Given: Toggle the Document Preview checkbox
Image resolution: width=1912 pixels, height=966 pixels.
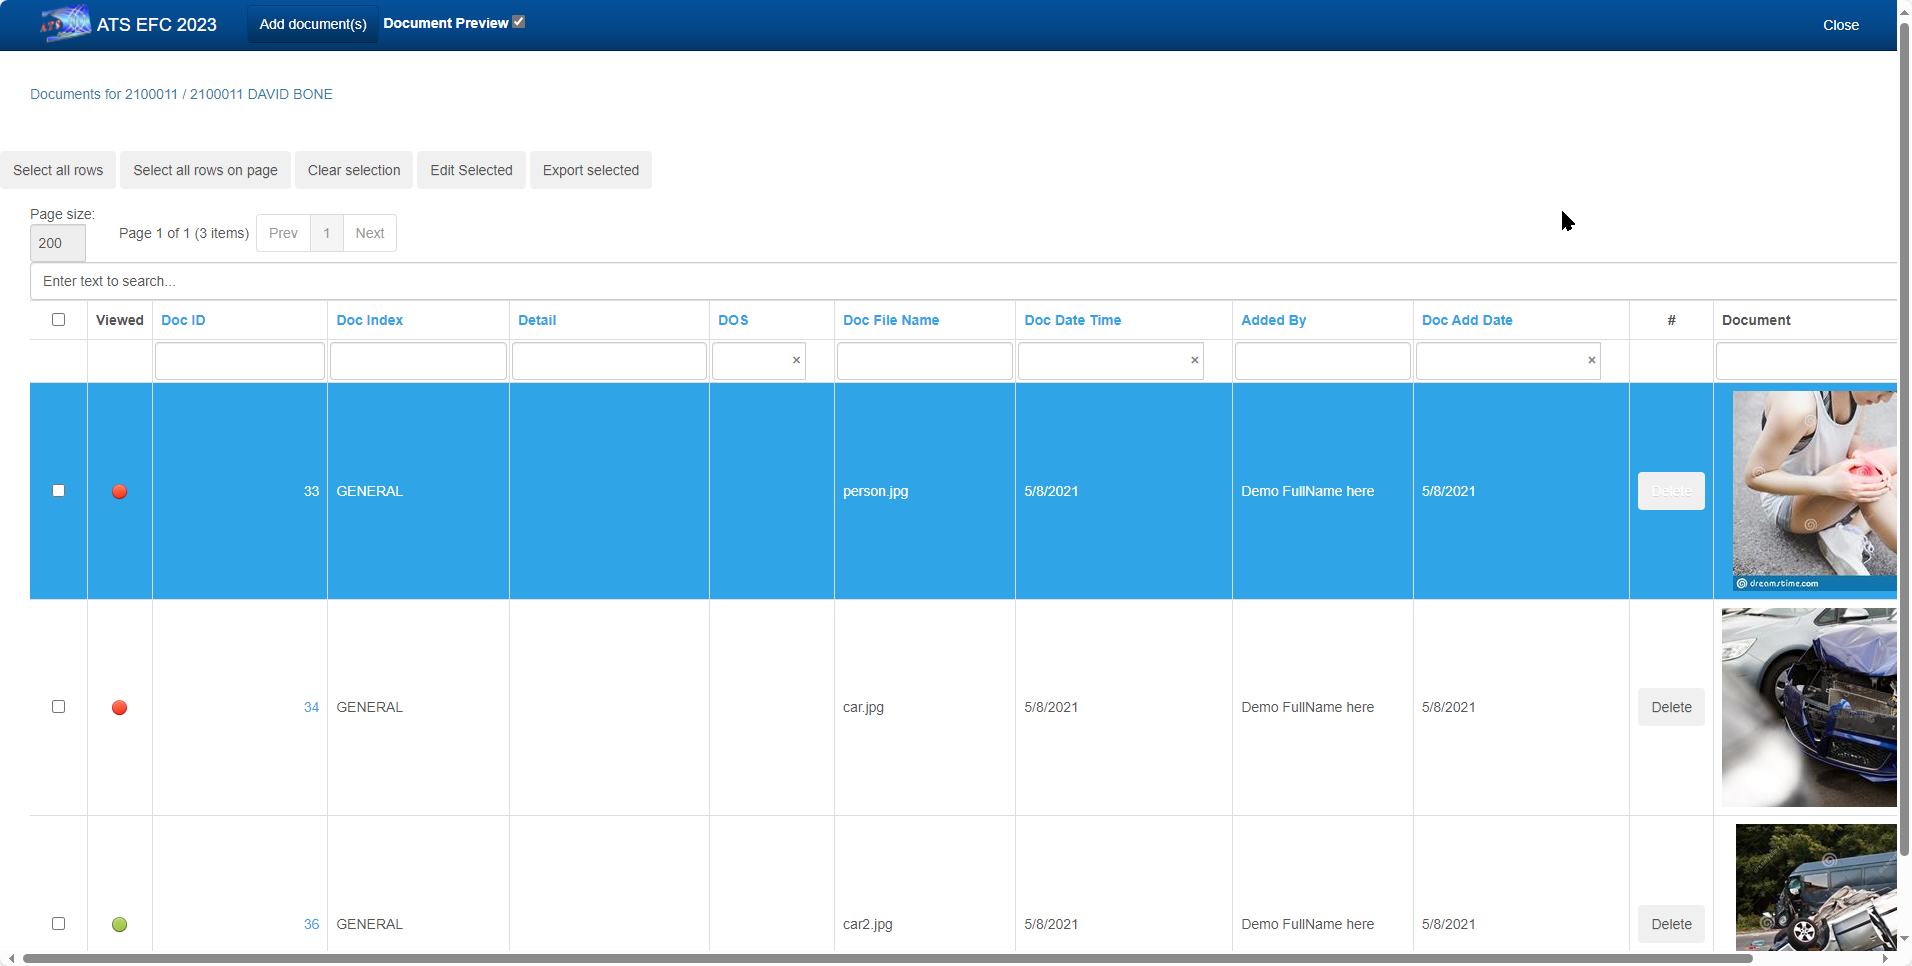Looking at the screenshot, I should click(519, 21).
